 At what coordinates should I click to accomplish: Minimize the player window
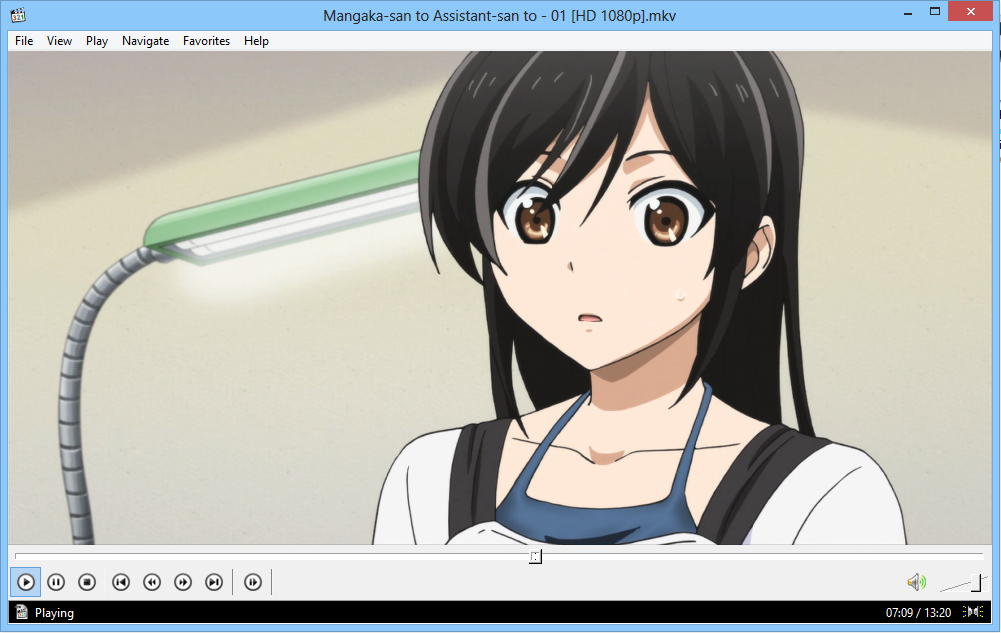[907, 13]
